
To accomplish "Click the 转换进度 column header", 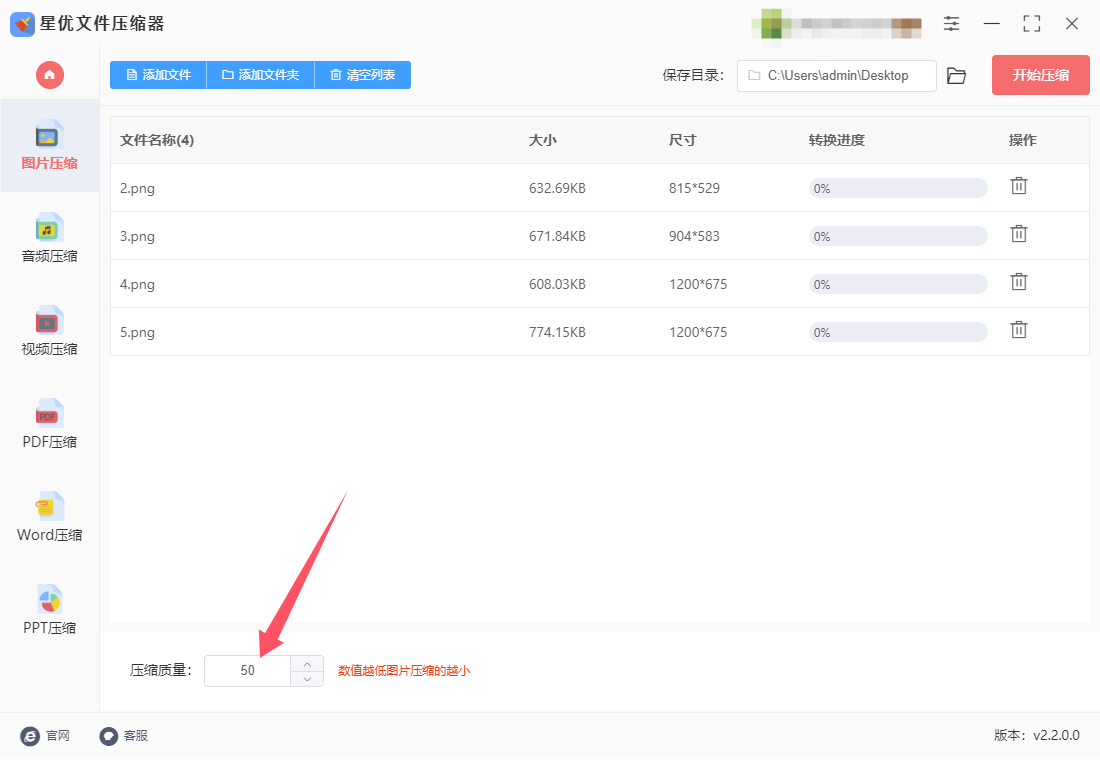I will click(x=836, y=140).
